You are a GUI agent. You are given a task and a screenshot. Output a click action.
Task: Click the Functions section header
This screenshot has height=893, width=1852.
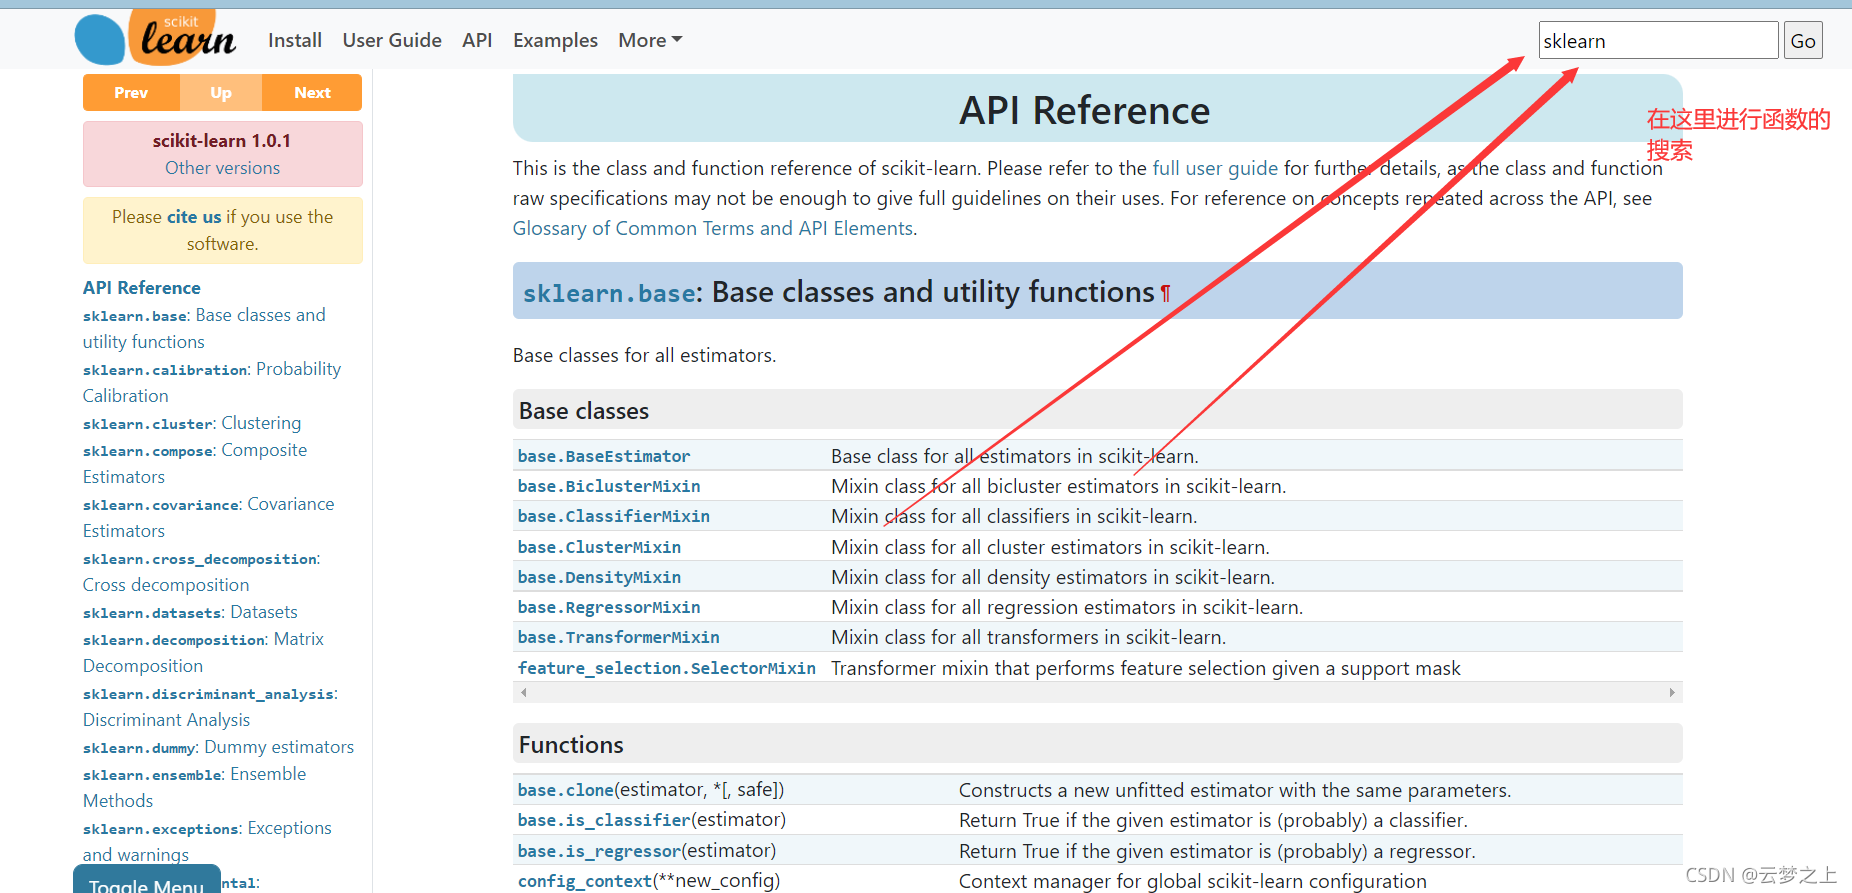point(1097,744)
